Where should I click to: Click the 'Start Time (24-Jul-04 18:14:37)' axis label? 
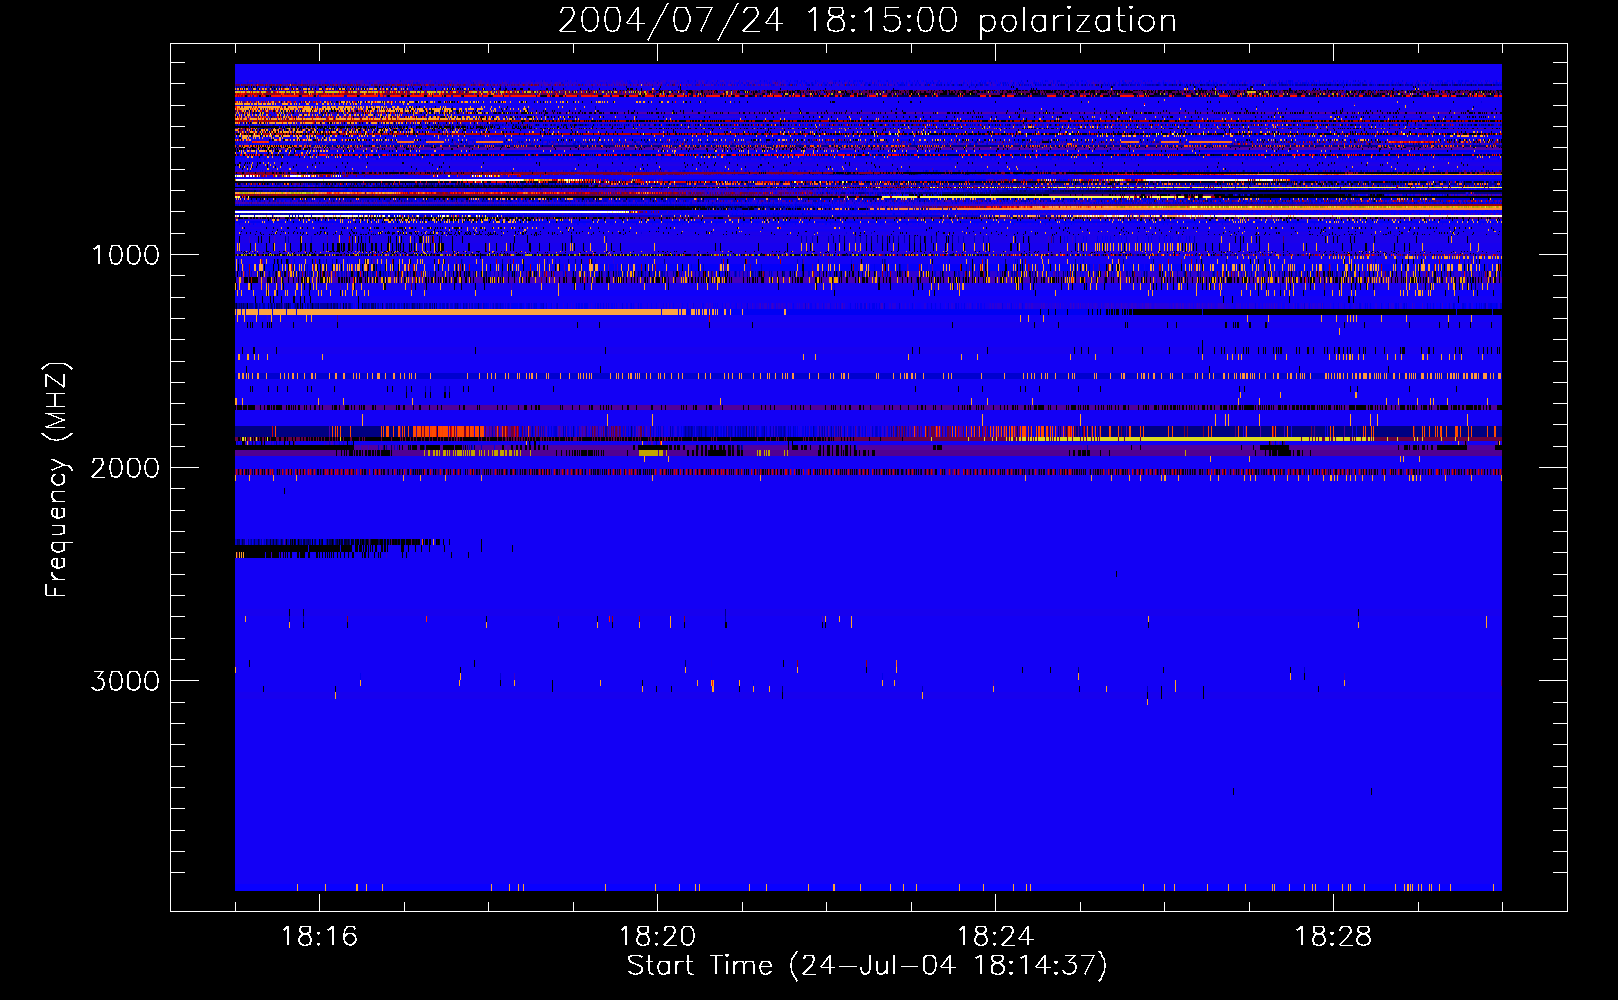coord(867,966)
